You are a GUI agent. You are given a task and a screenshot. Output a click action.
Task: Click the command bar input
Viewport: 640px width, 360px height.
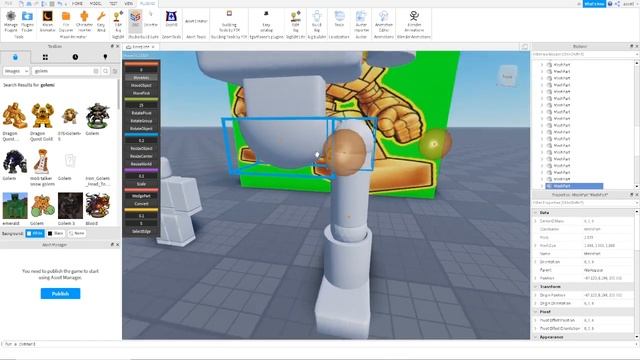point(318,344)
